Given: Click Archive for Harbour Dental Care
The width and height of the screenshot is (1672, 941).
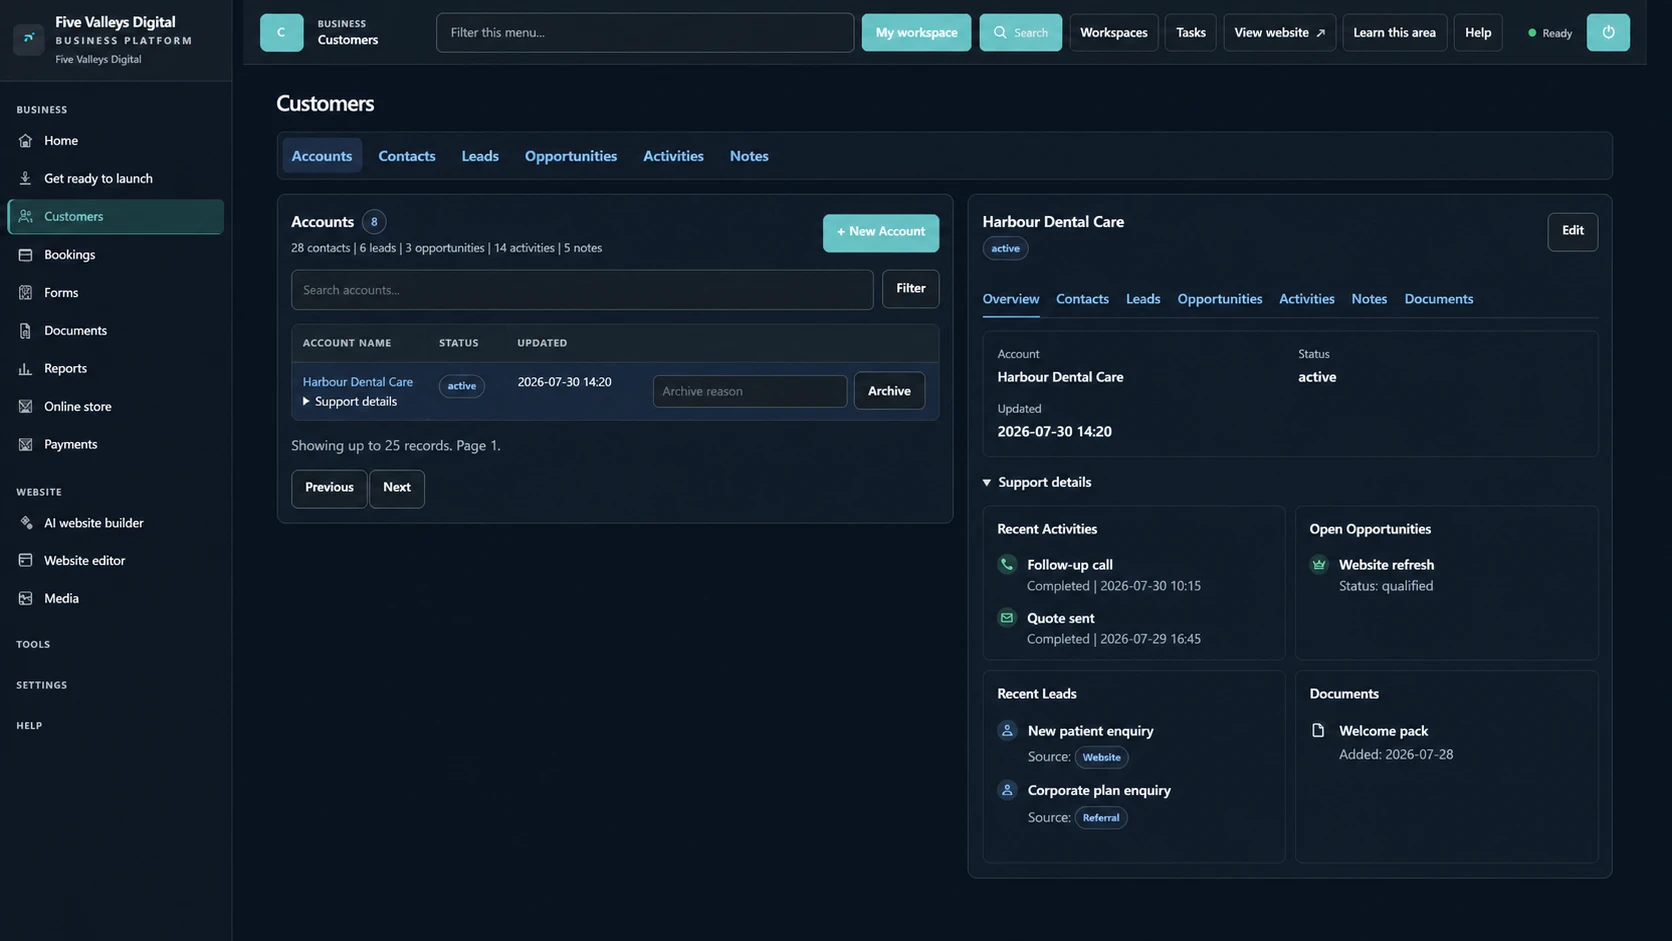Looking at the screenshot, I should [x=889, y=391].
